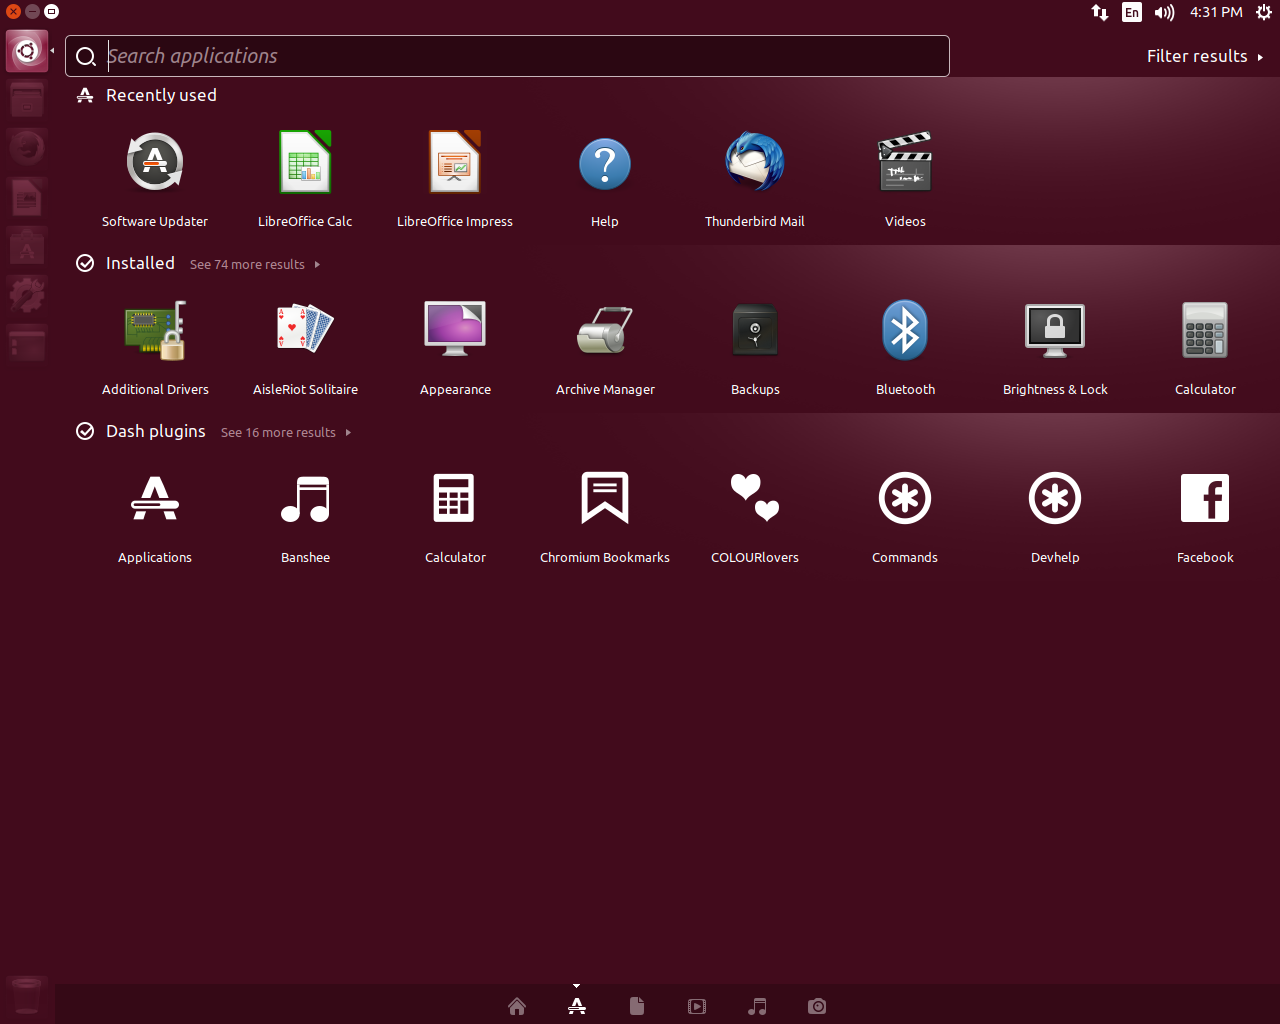Click the Ubuntu dash home button
Screen dimensions: 1280x1024
click(x=27, y=50)
